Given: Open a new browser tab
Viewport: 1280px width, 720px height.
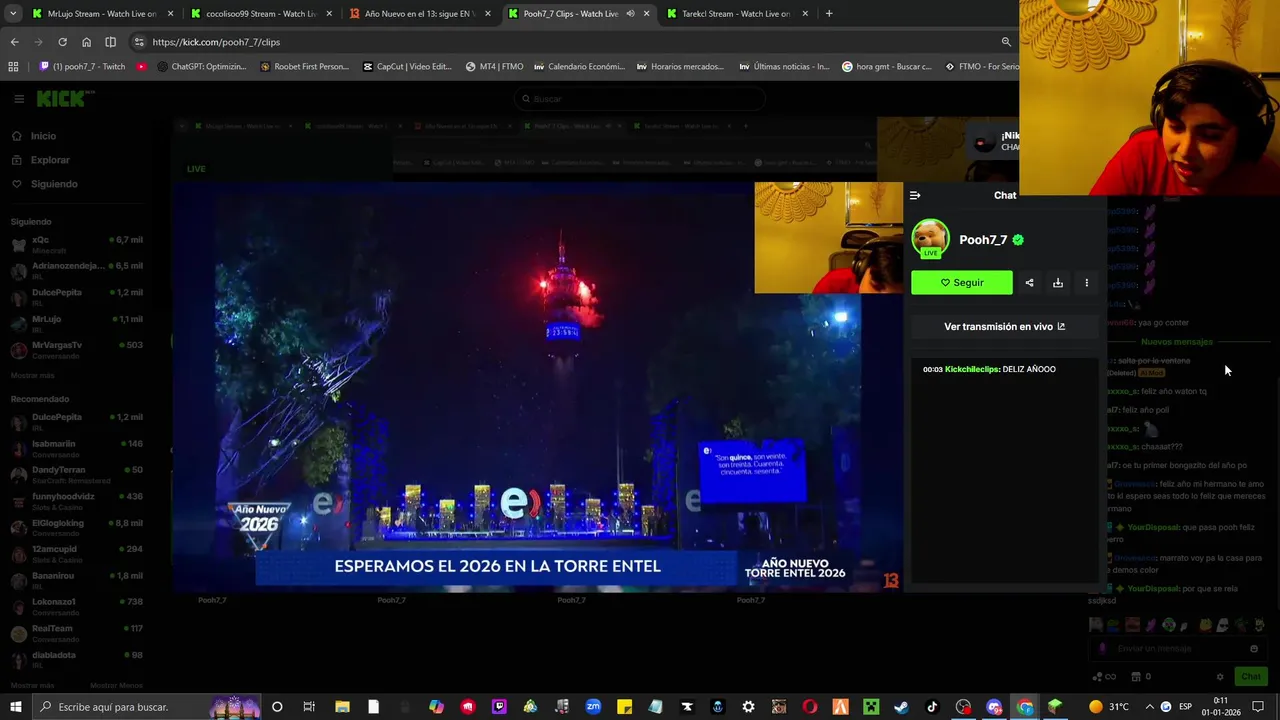Looking at the screenshot, I should click(829, 14).
